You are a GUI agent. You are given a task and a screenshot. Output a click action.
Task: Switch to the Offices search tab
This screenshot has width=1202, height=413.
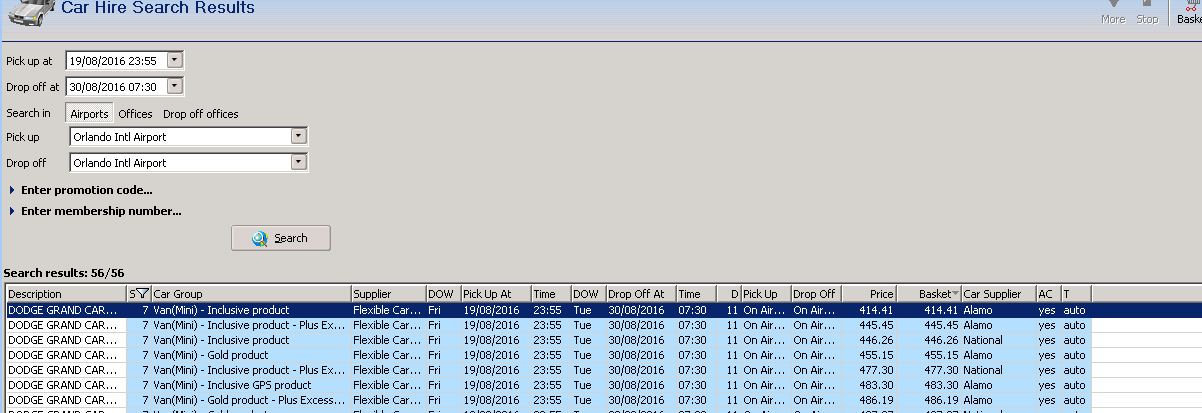click(135, 114)
